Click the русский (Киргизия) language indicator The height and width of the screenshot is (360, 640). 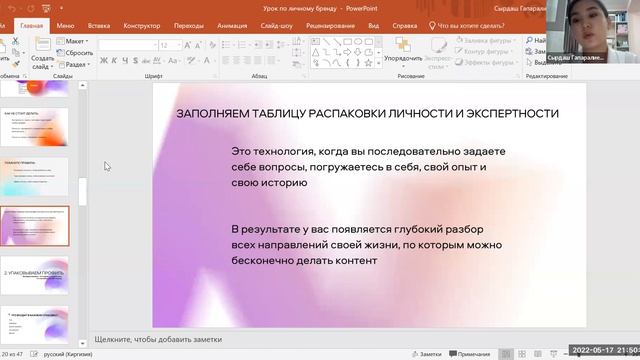coord(68,354)
